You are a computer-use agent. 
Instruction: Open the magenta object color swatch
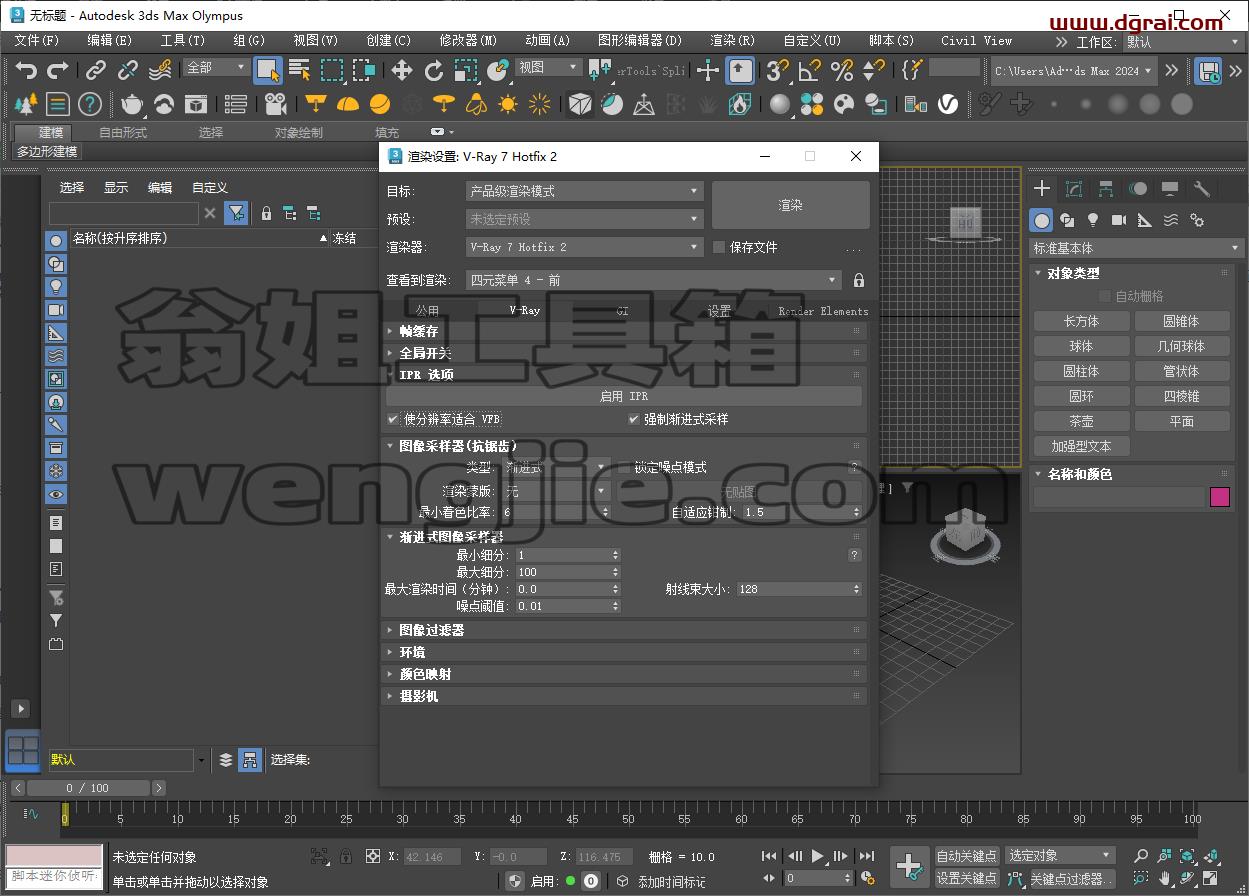click(1219, 497)
